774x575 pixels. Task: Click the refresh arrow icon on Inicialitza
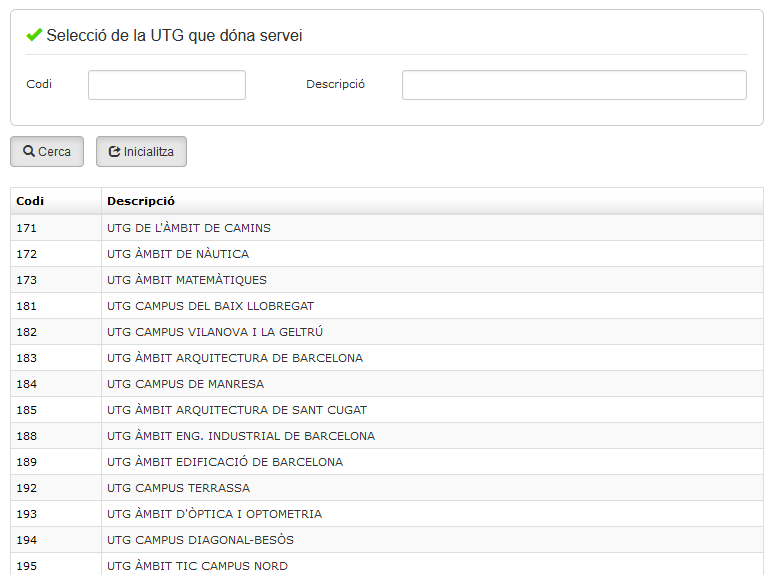coord(114,152)
